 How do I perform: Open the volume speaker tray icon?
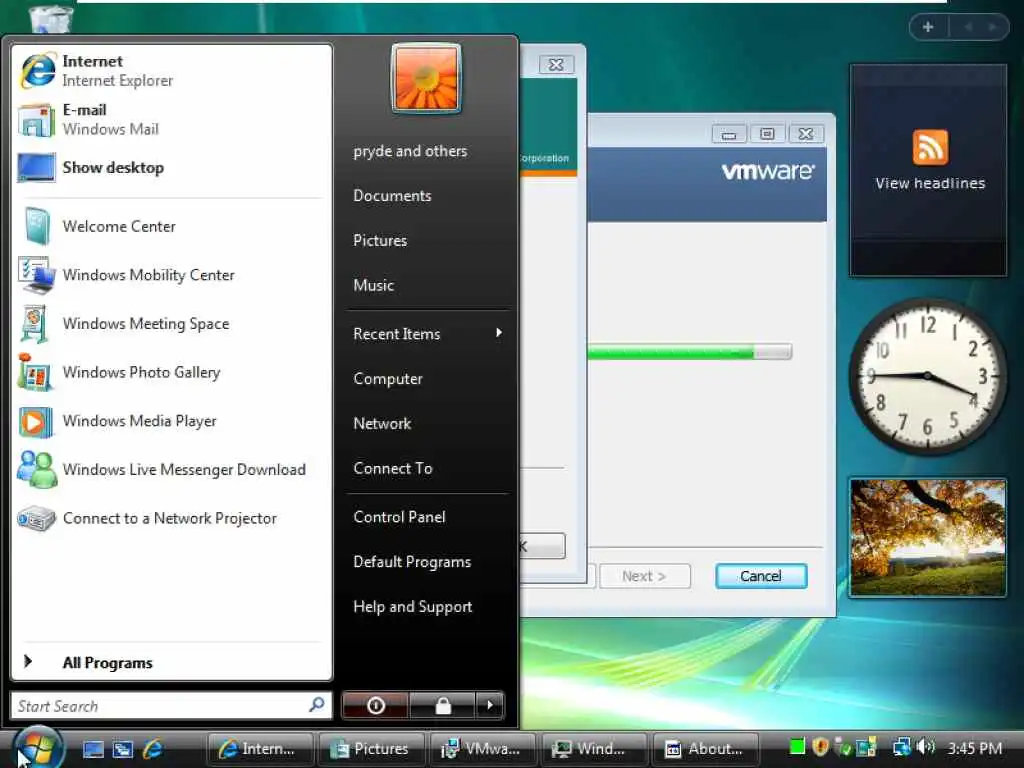(925, 746)
